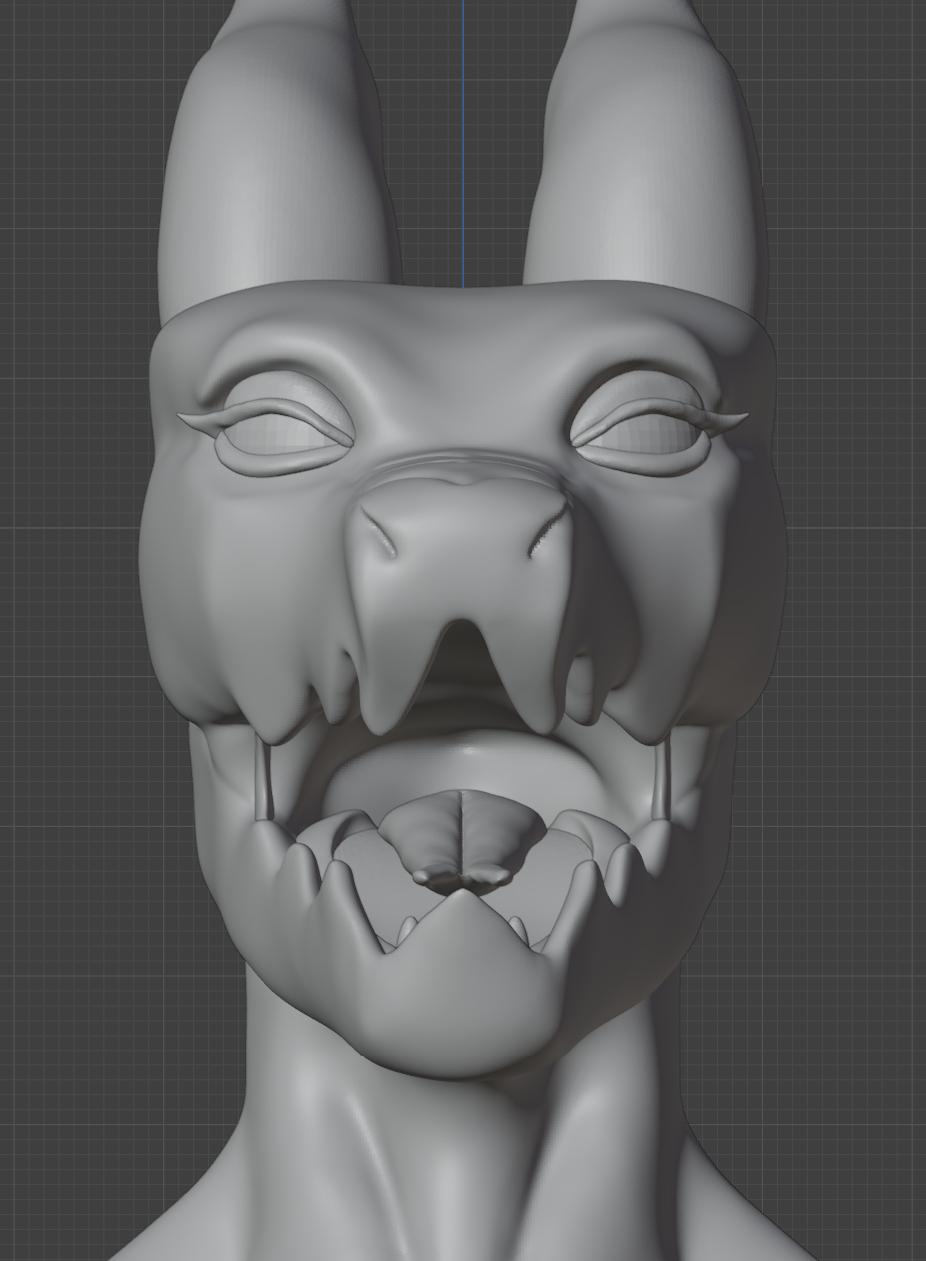This screenshot has height=1261, width=926.
Task: Click the model's closed eye on the right
Action: (x=641, y=432)
